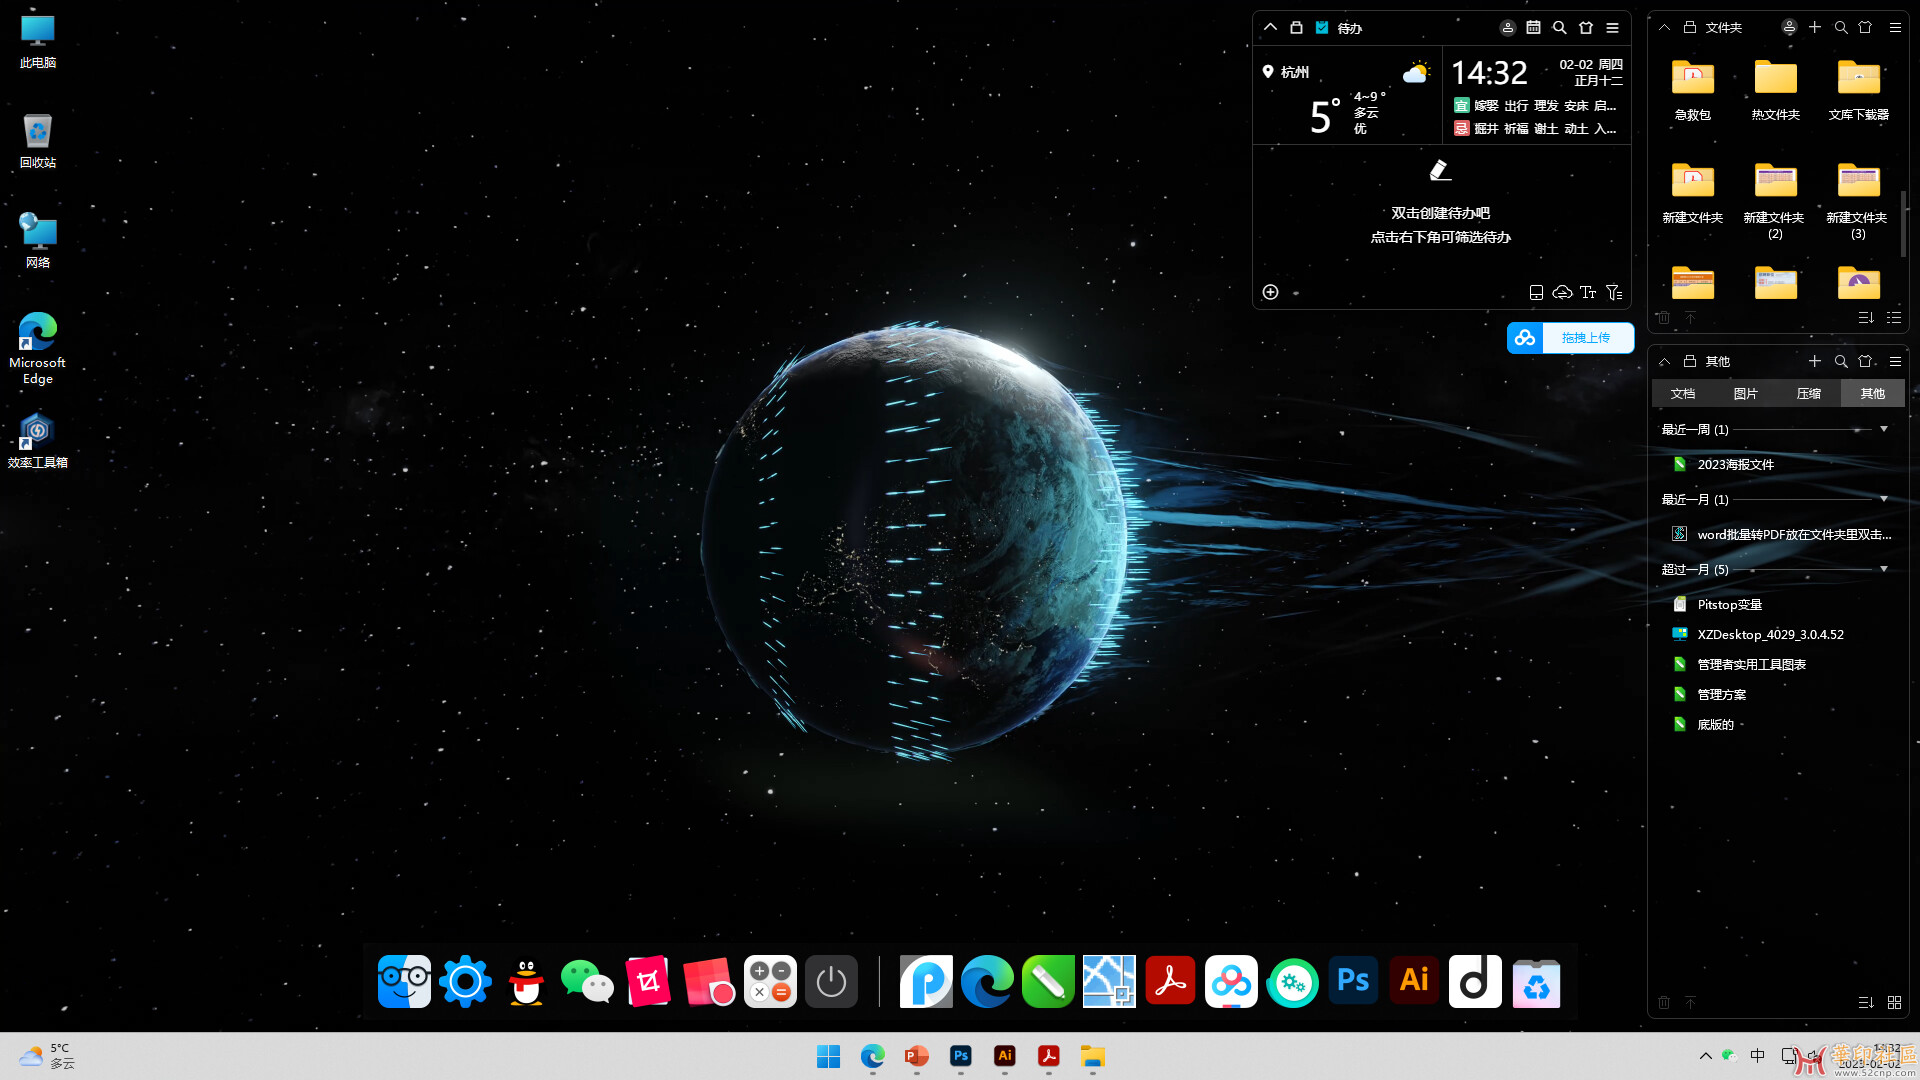Toggle the lock on the 待办 widget

click(1296, 27)
